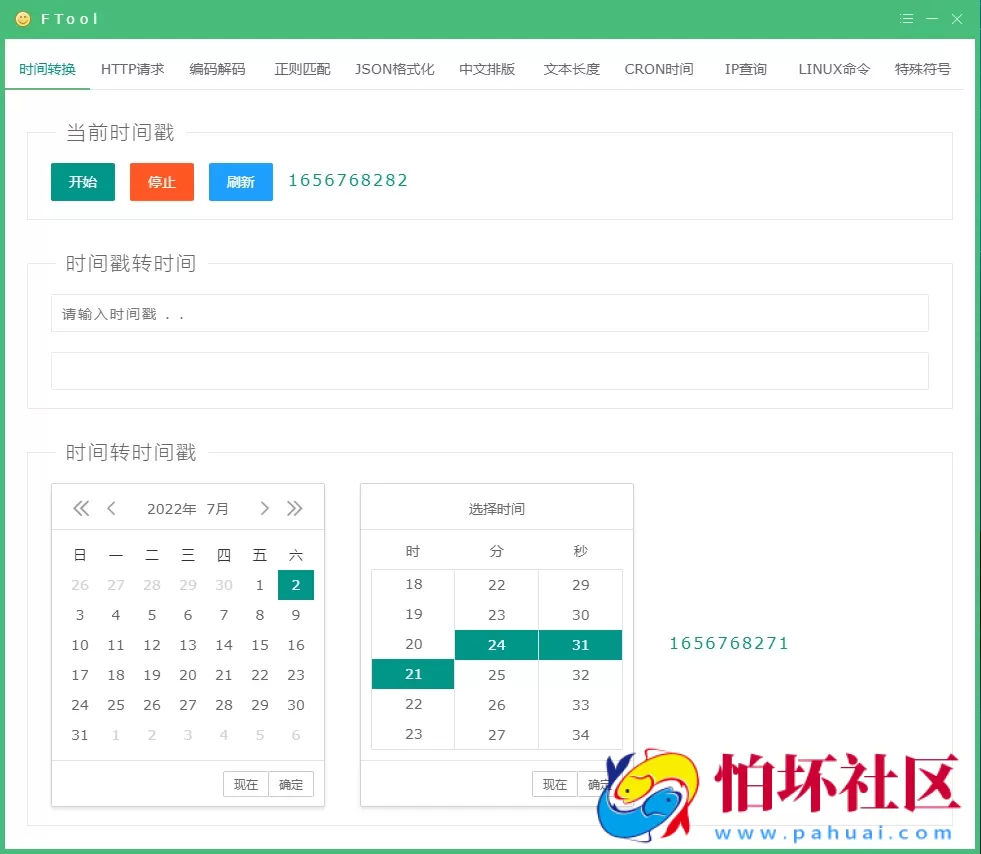Open the IP查询 tab

(x=745, y=69)
